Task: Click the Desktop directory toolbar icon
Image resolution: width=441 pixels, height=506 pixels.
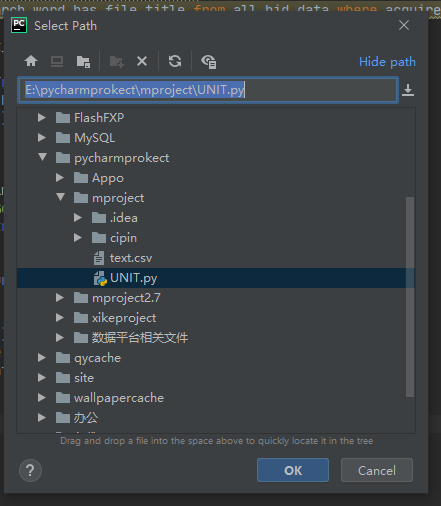Action: (x=57, y=61)
